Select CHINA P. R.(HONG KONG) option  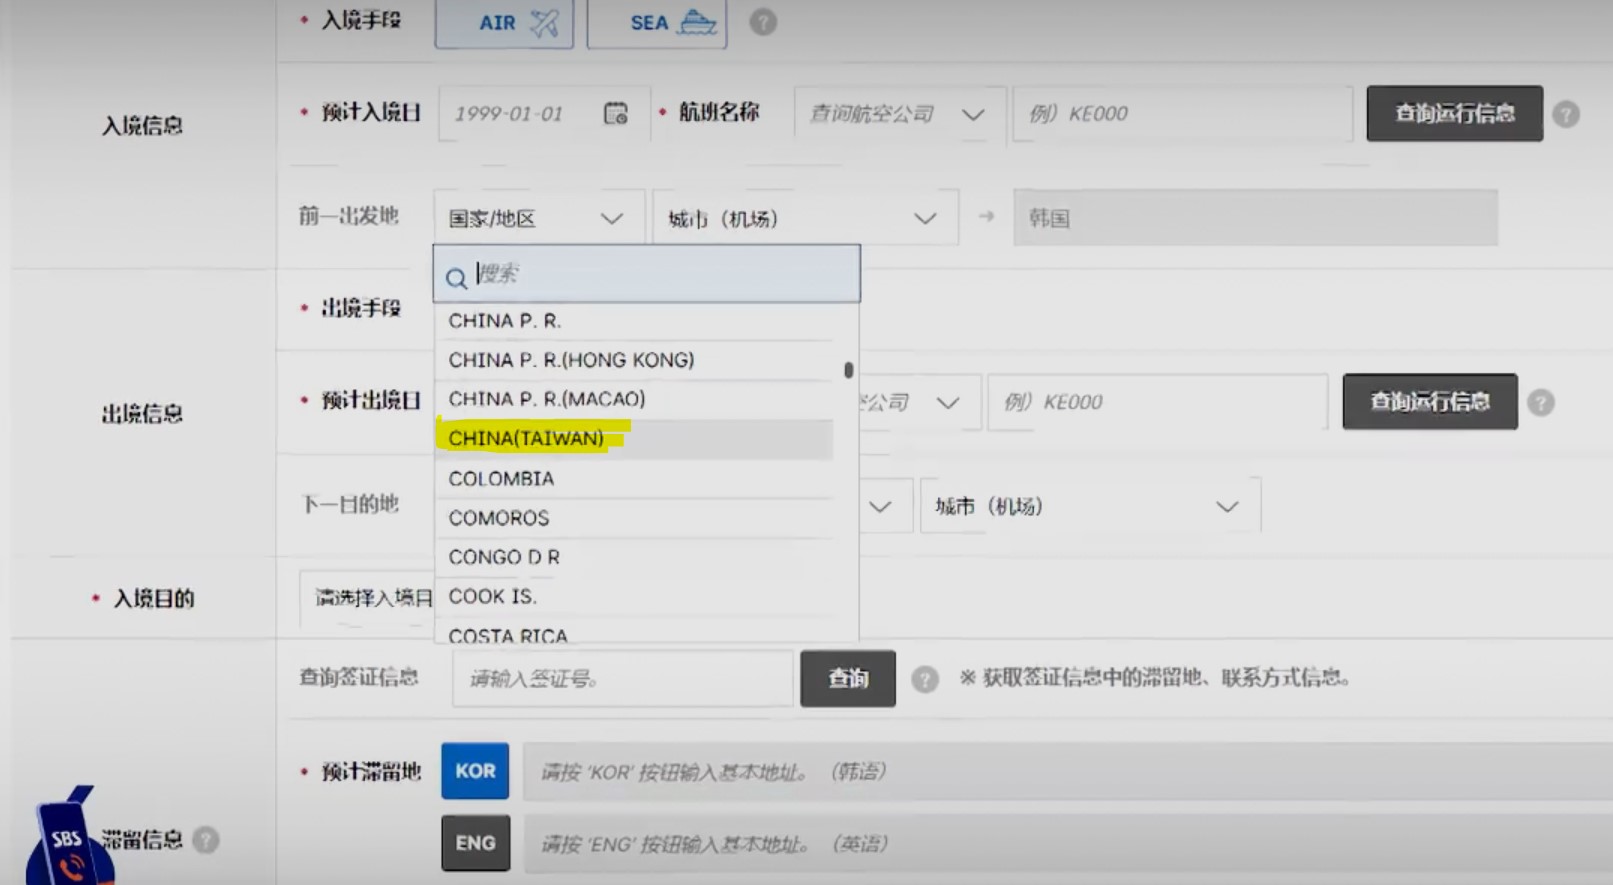click(x=571, y=360)
